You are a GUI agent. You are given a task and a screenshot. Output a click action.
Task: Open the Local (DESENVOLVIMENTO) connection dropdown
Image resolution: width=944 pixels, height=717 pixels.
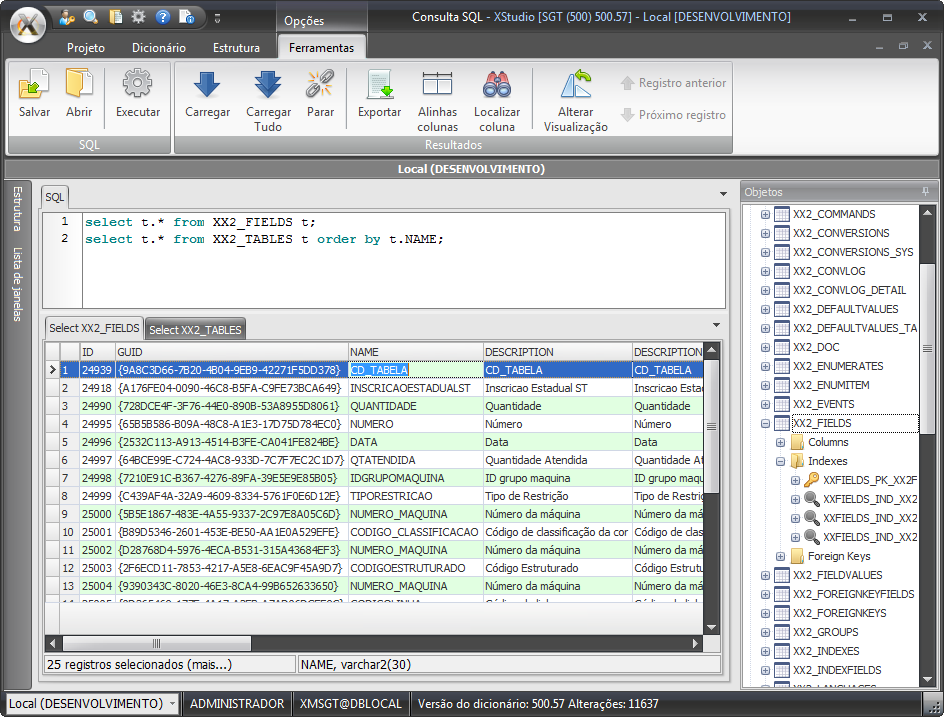(172, 704)
